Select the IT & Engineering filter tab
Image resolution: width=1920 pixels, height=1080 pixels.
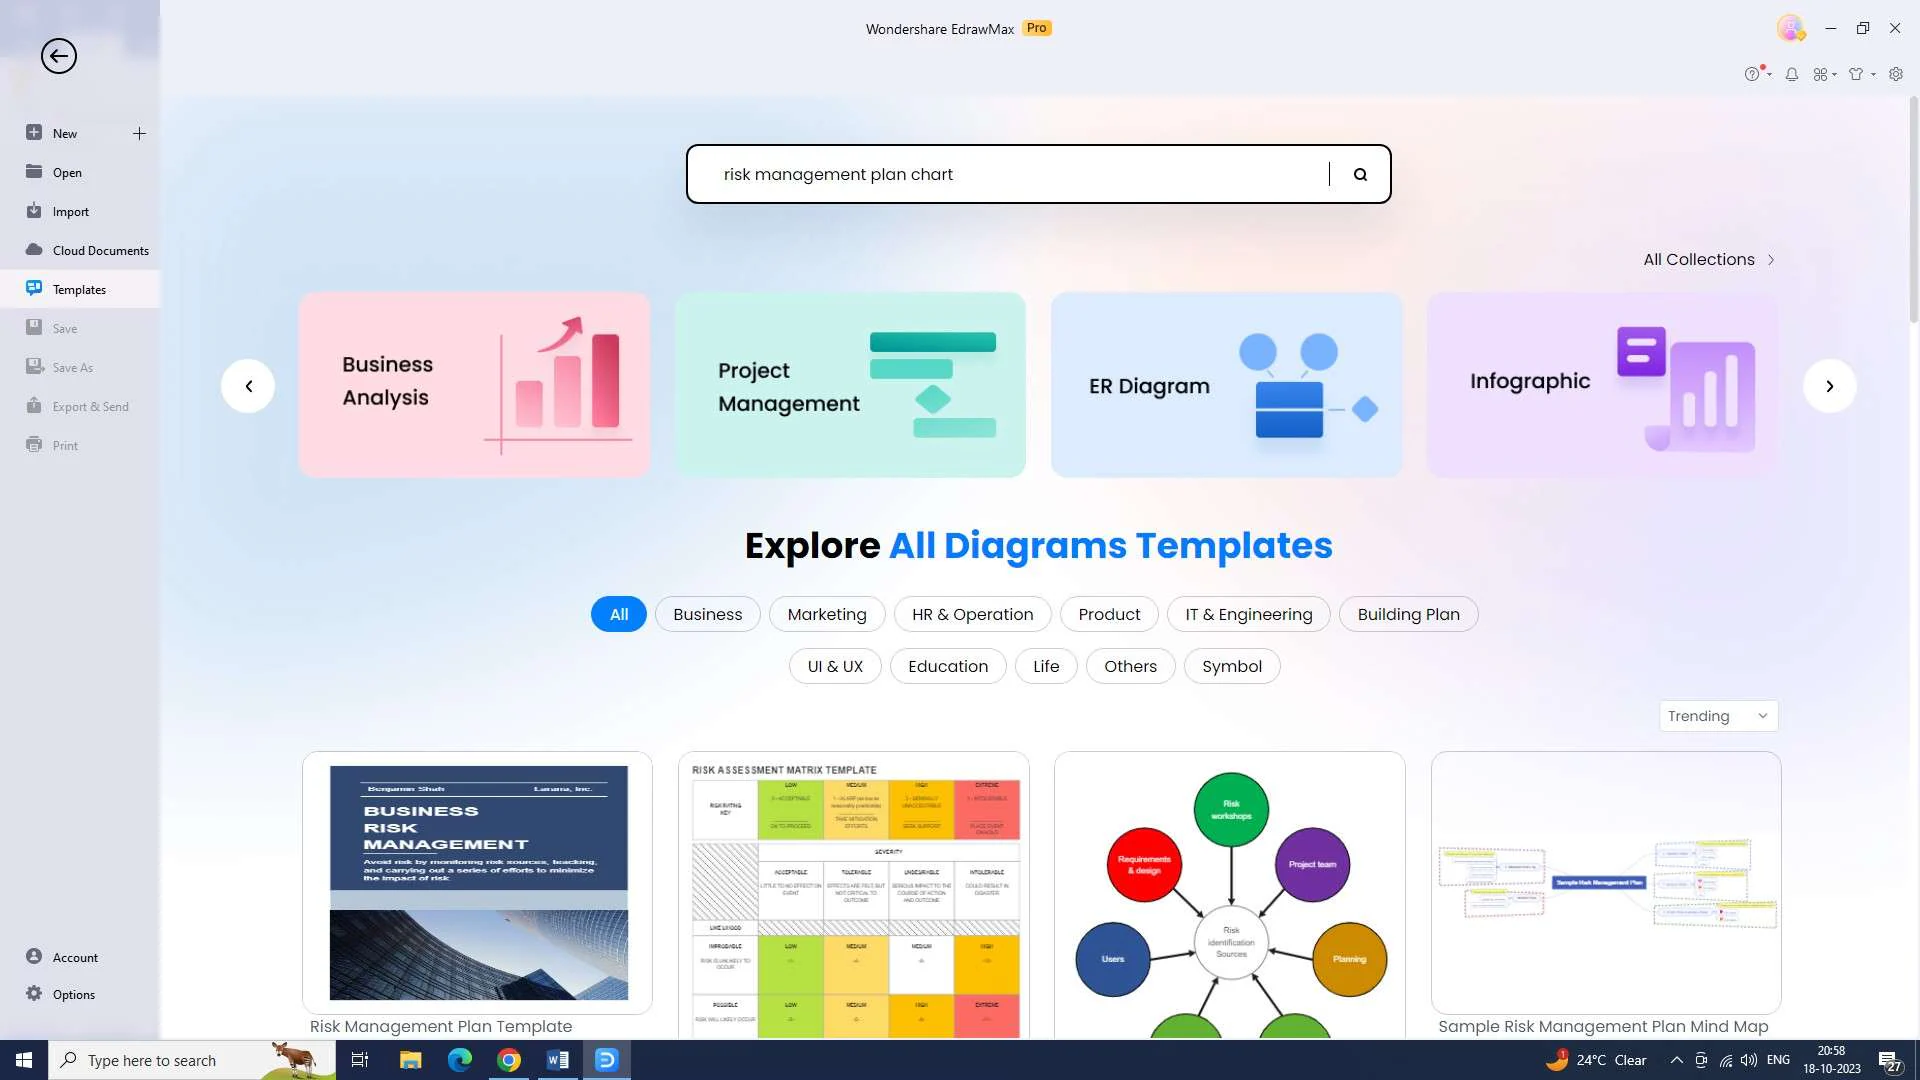[1249, 613]
